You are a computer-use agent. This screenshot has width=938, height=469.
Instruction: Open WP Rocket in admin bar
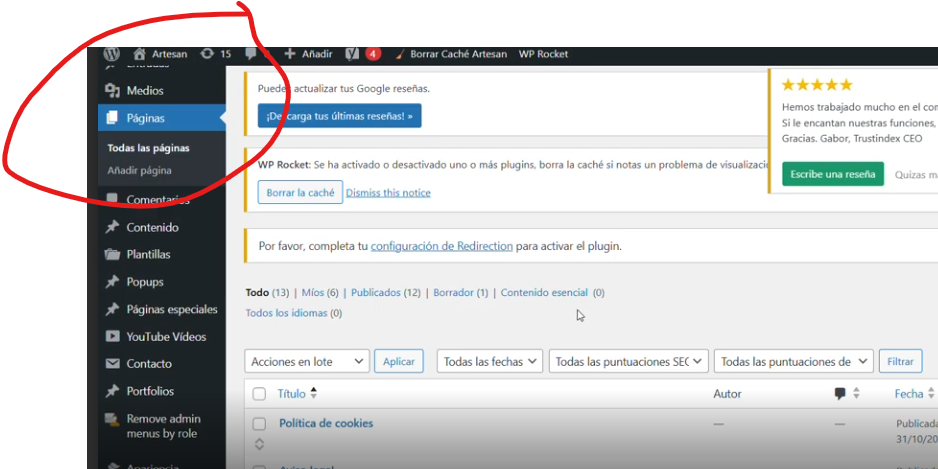[543, 54]
